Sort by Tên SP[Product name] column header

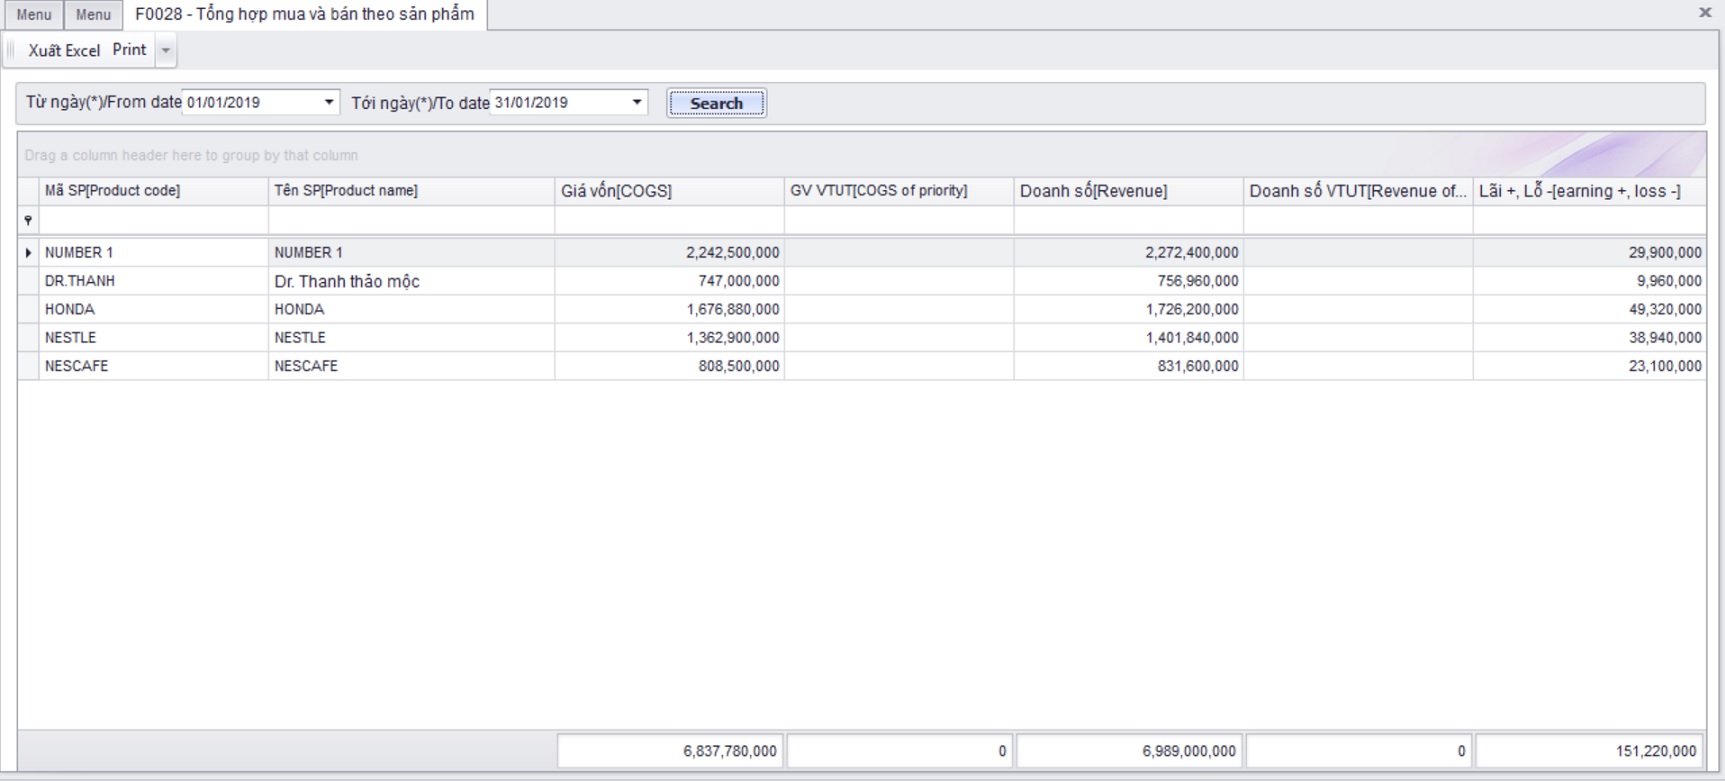(411, 191)
